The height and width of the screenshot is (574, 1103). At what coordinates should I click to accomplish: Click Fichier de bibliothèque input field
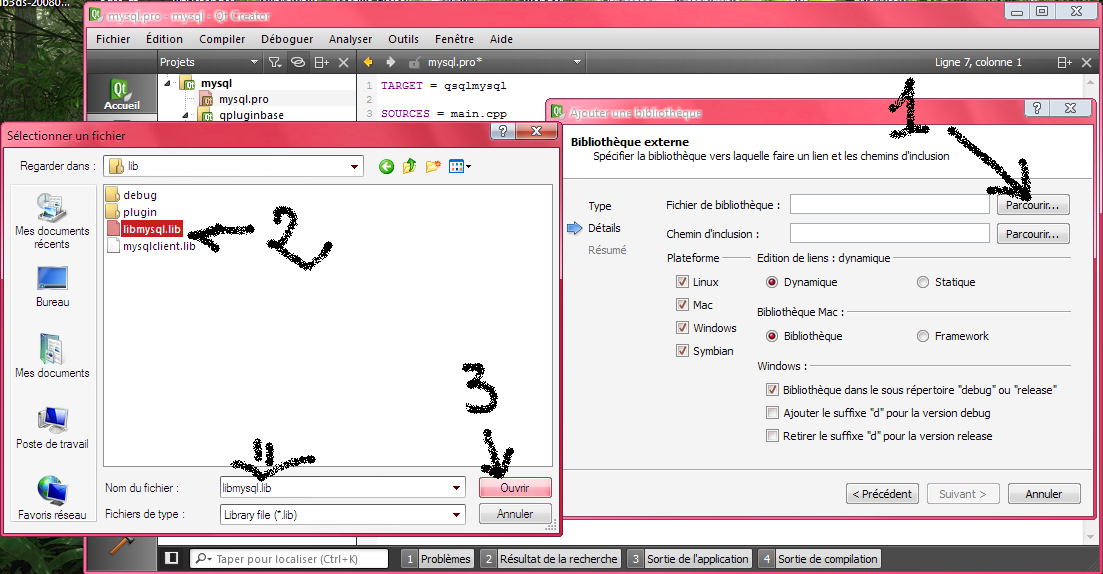[890, 205]
